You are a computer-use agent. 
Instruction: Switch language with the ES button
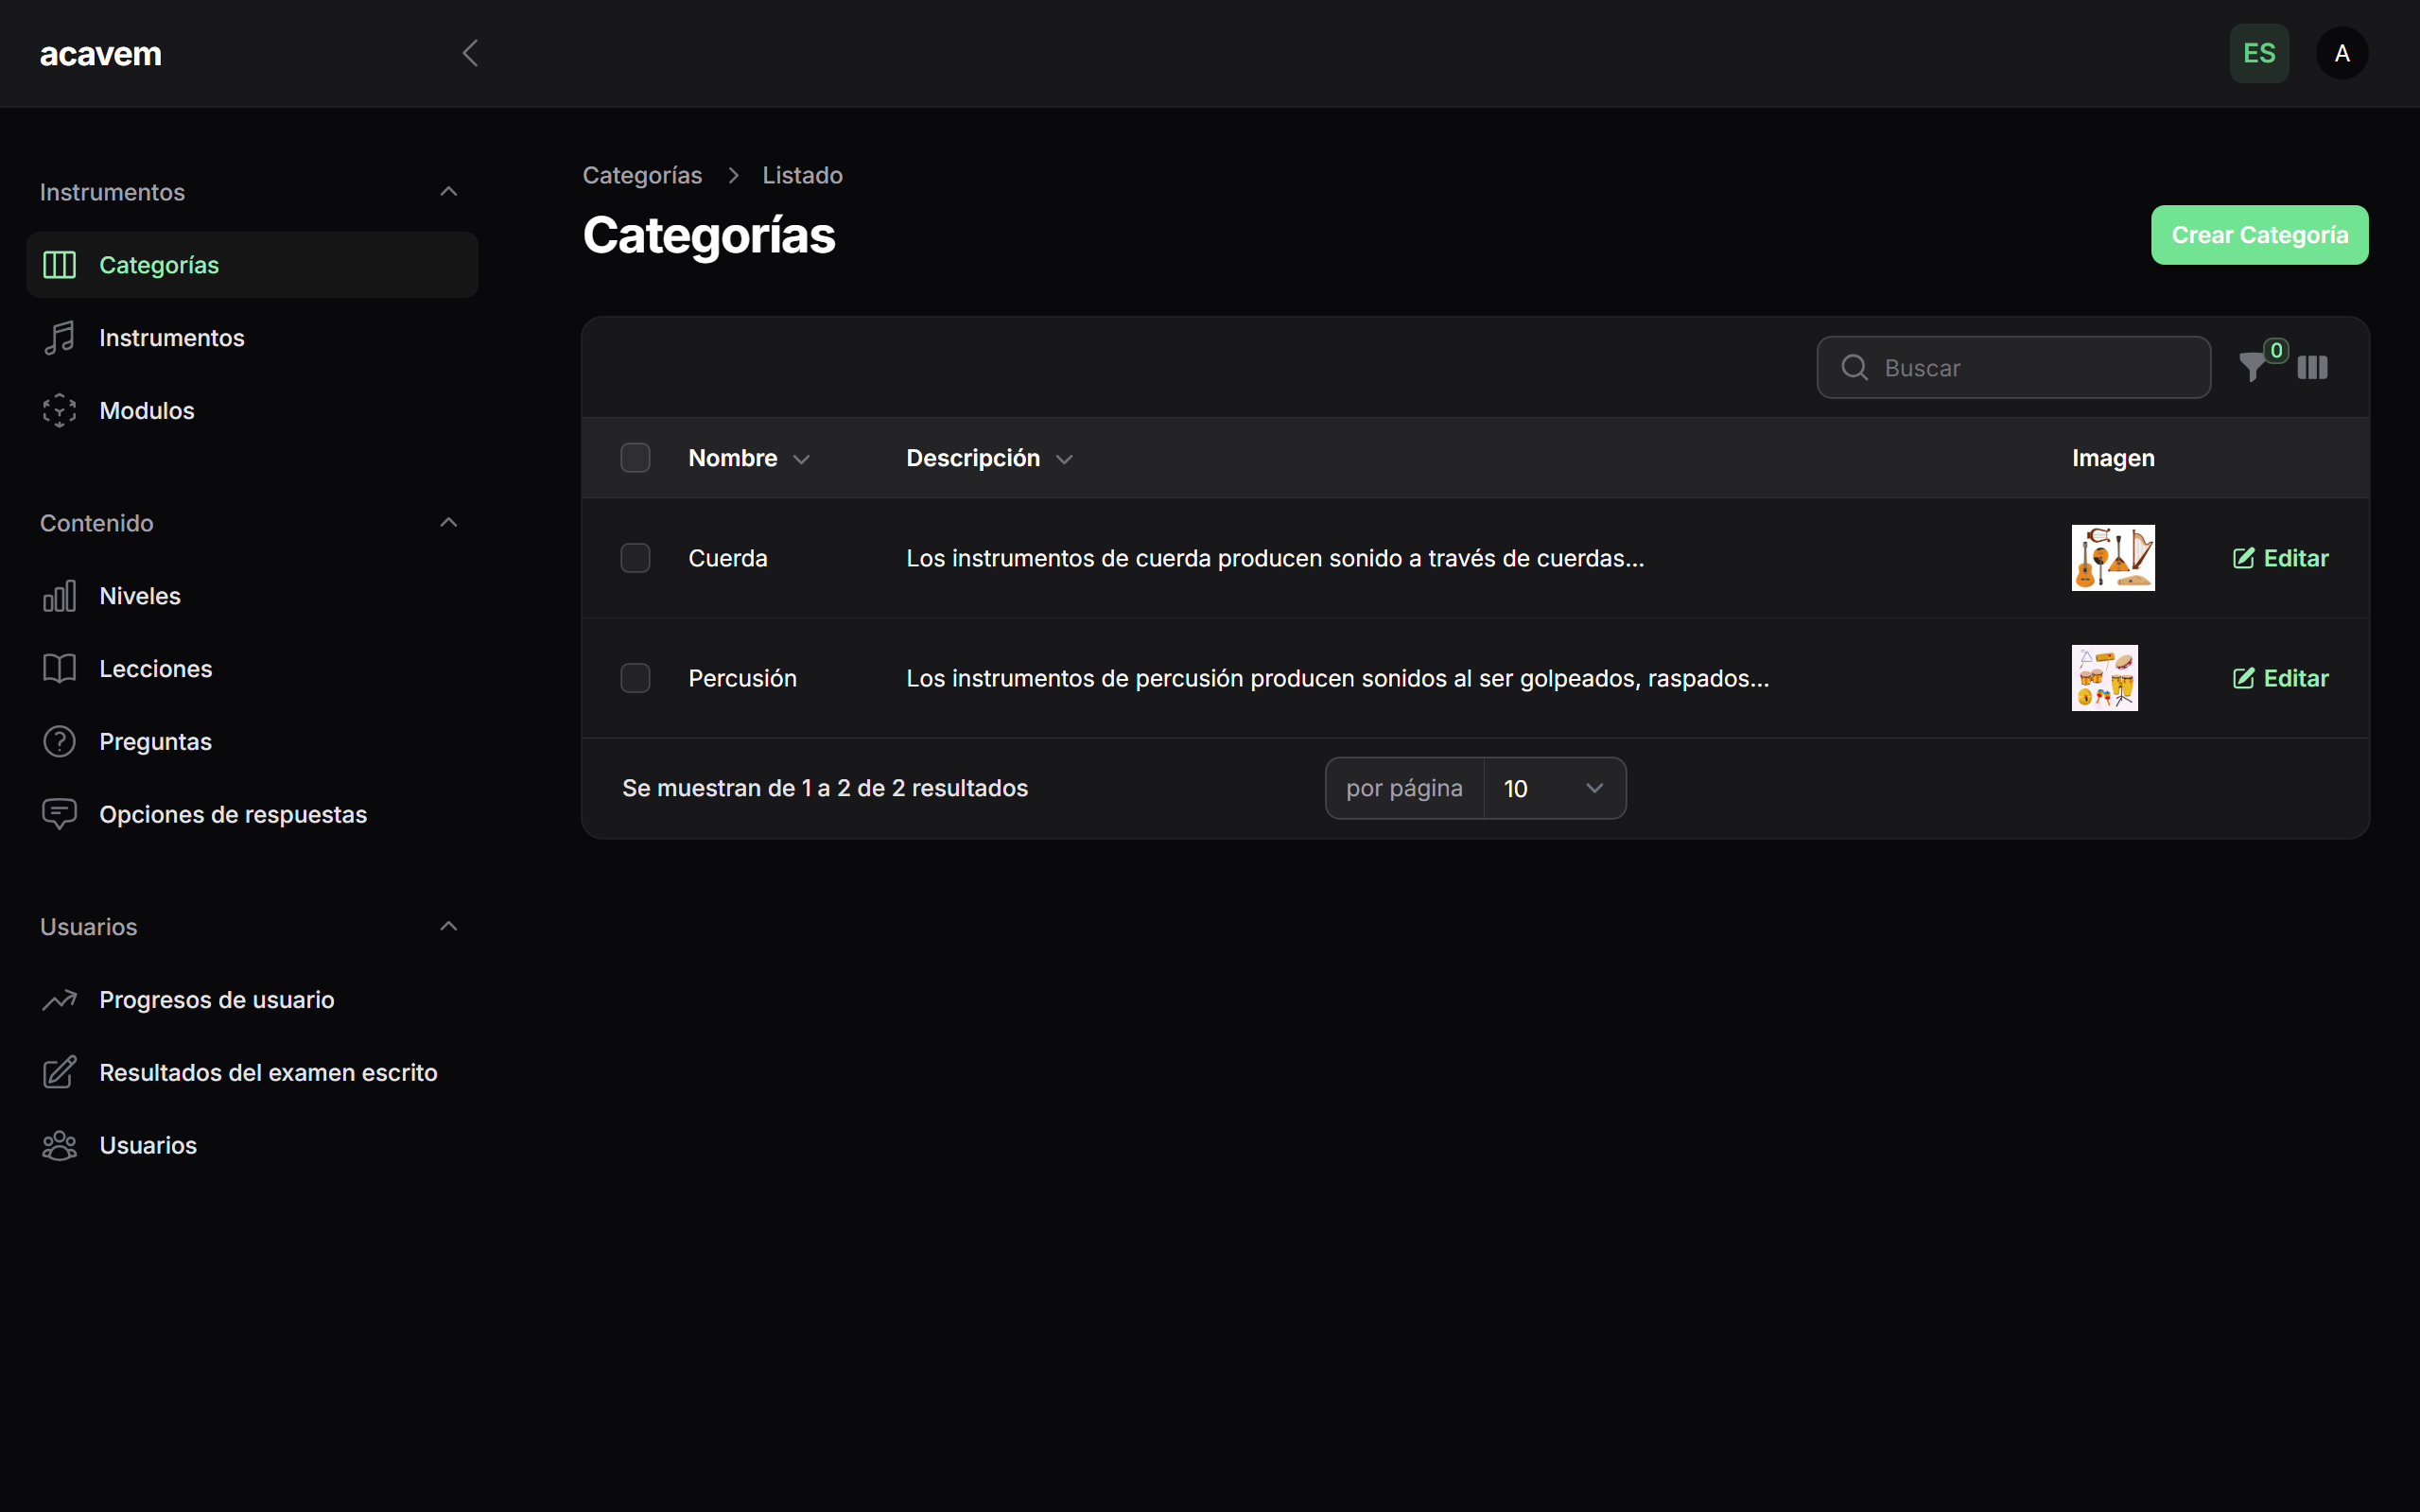[x=2259, y=53]
